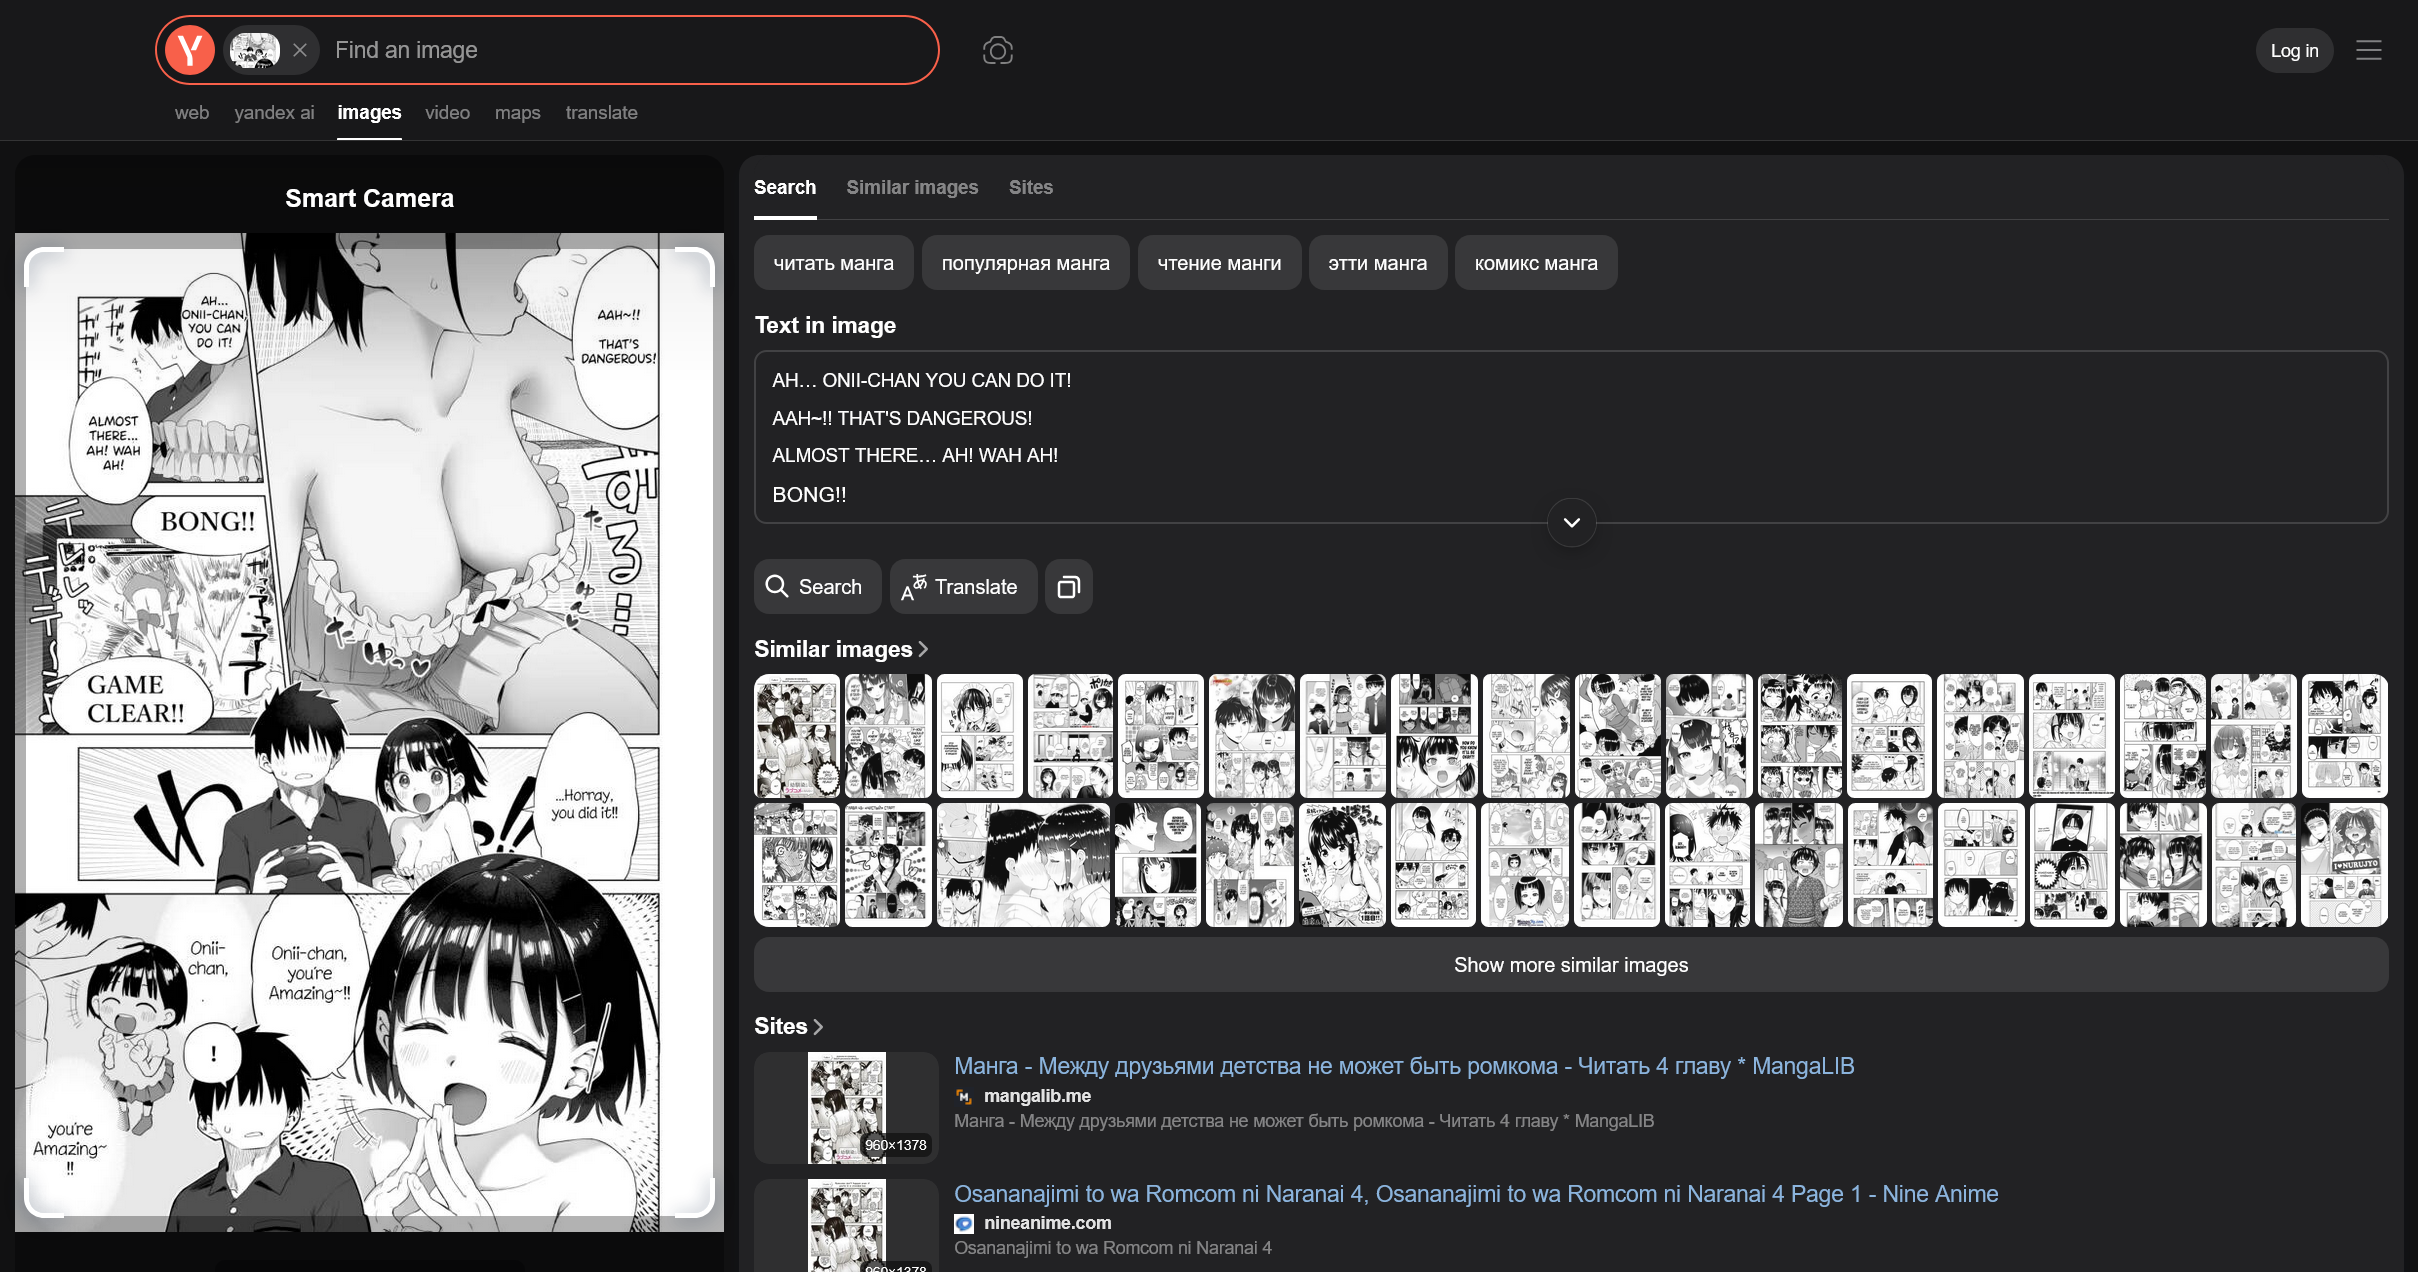This screenshot has height=1272, width=2418.
Task: Click the Yandex Y logo icon
Action: click(x=190, y=50)
